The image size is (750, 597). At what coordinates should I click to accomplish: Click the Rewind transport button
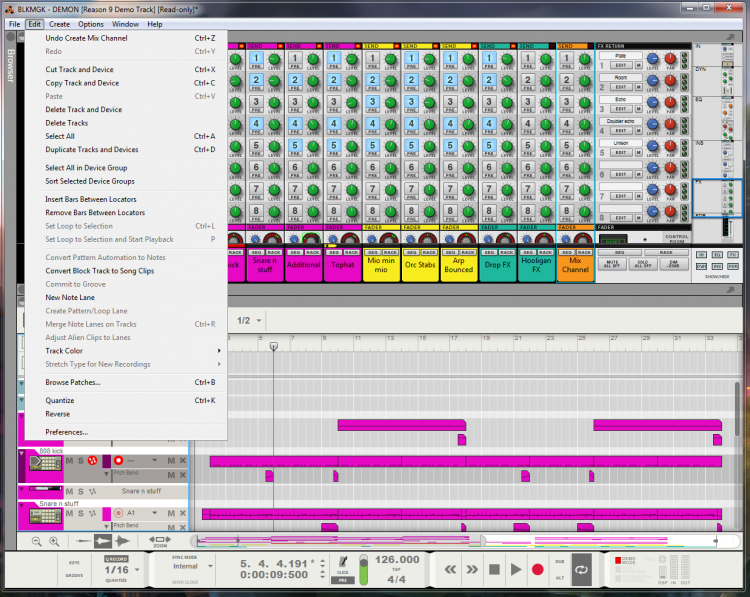tap(449, 569)
